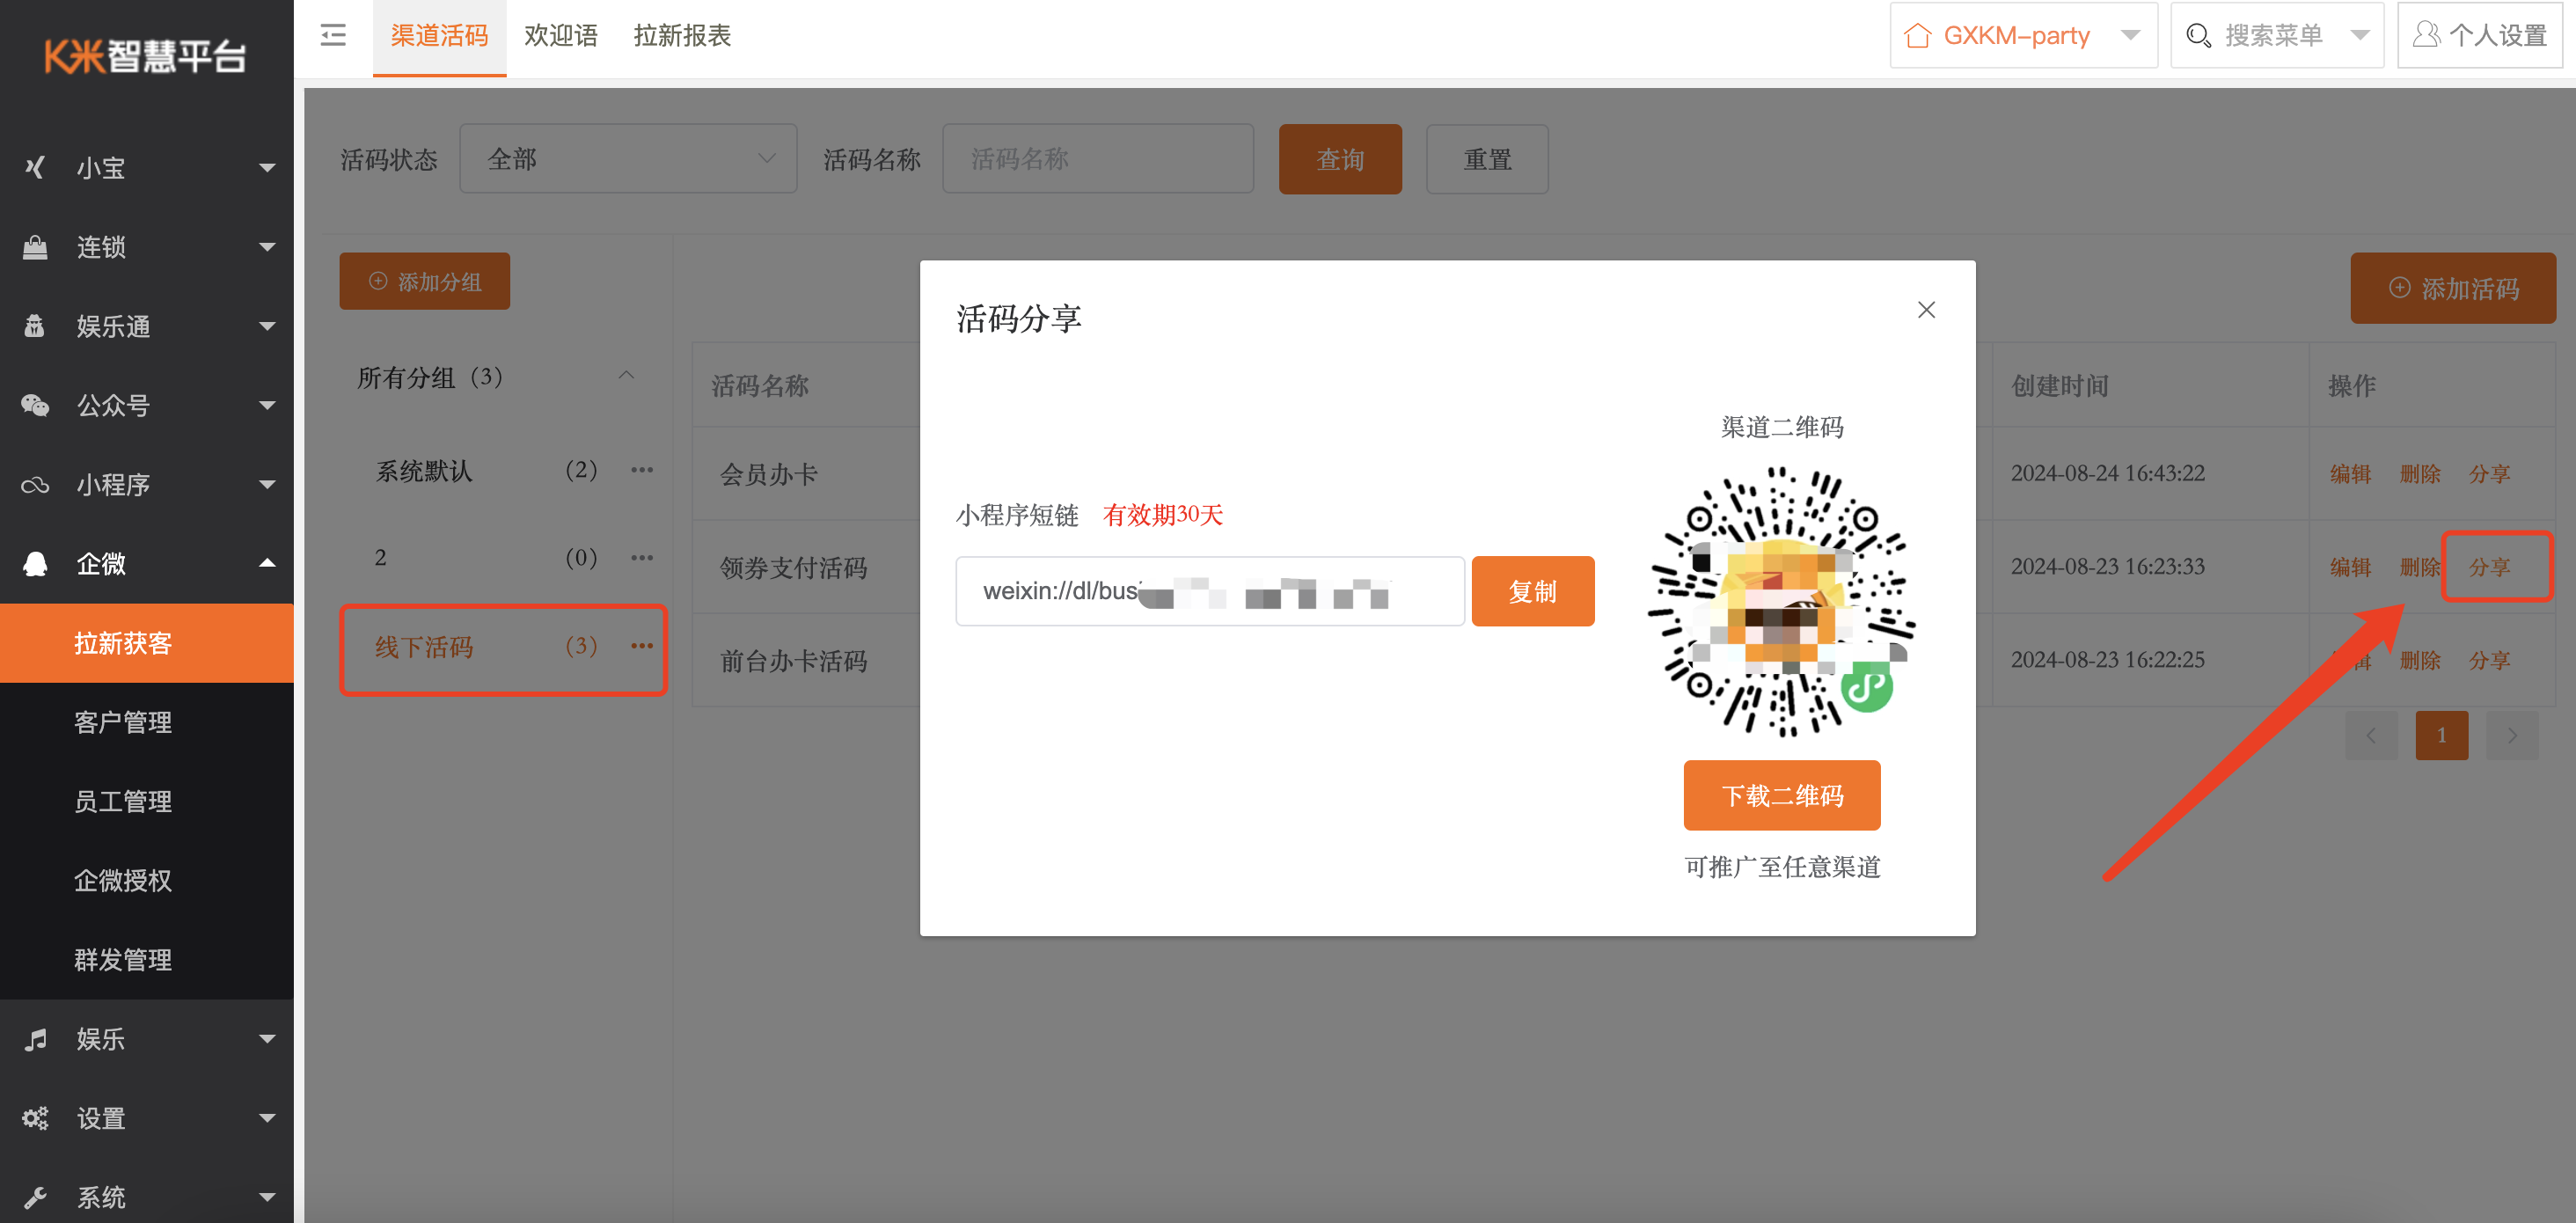Open 客户管理 in the sidebar

[x=147, y=722]
